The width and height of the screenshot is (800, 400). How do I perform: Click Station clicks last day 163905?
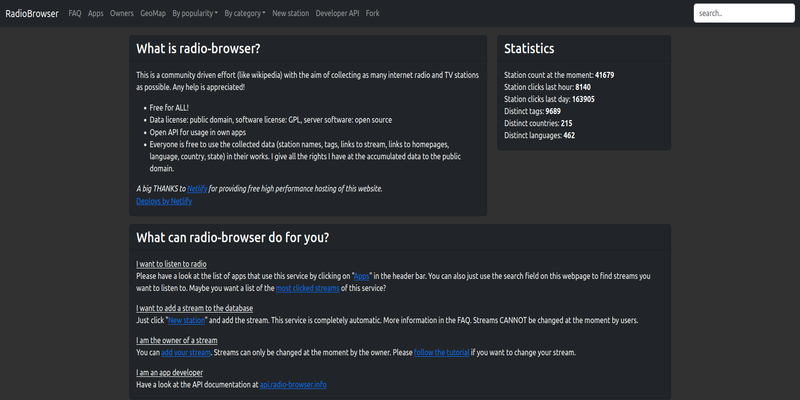click(x=549, y=99)
